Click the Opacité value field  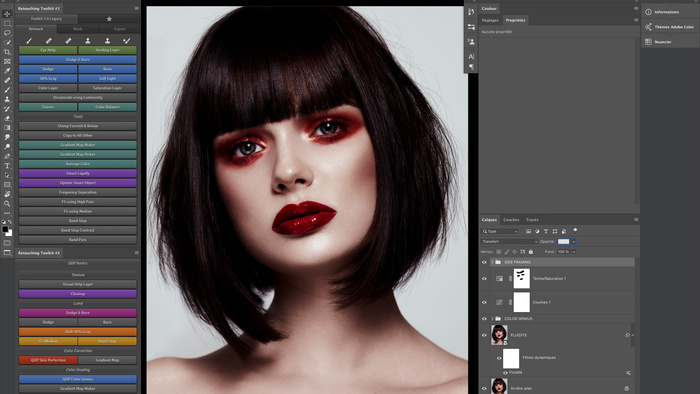click(563, 241)
